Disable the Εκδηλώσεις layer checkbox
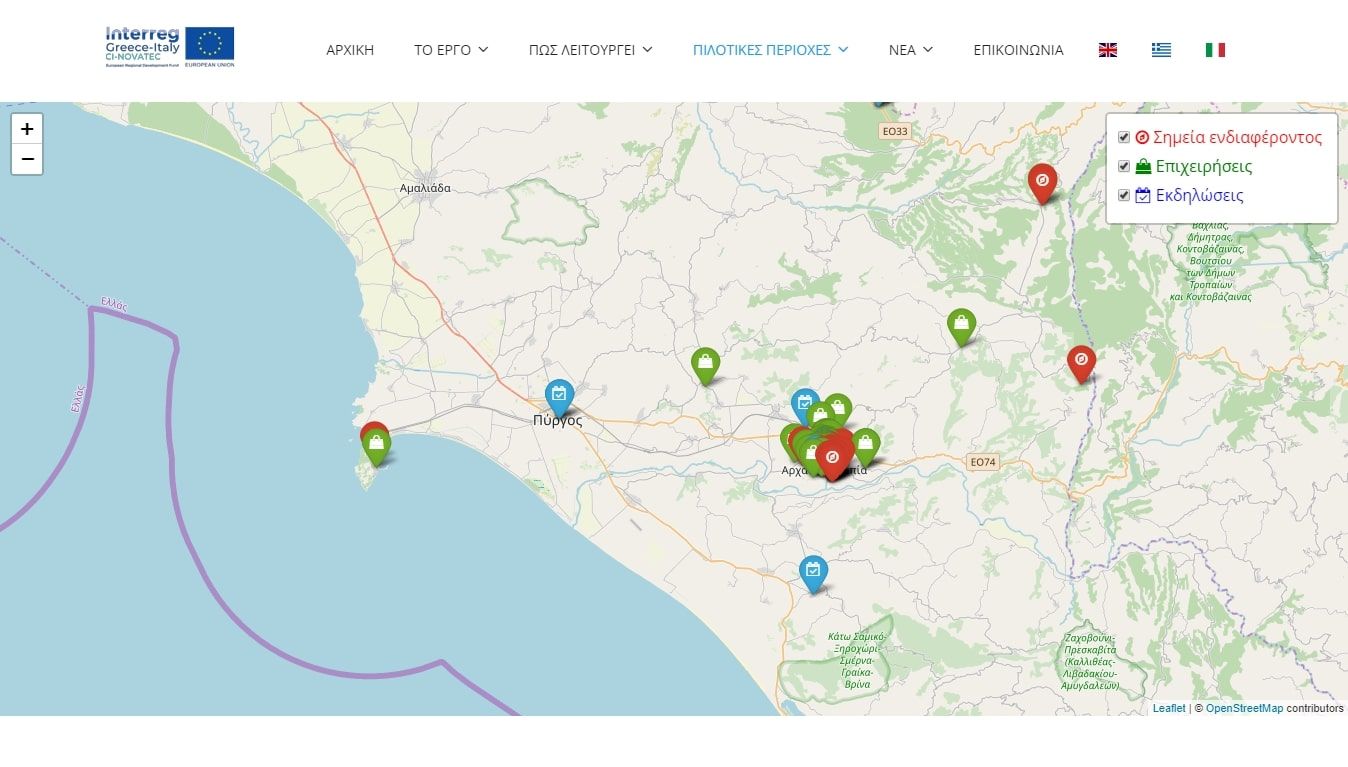Screen dimensions: 1348x767 (1124, 196)
